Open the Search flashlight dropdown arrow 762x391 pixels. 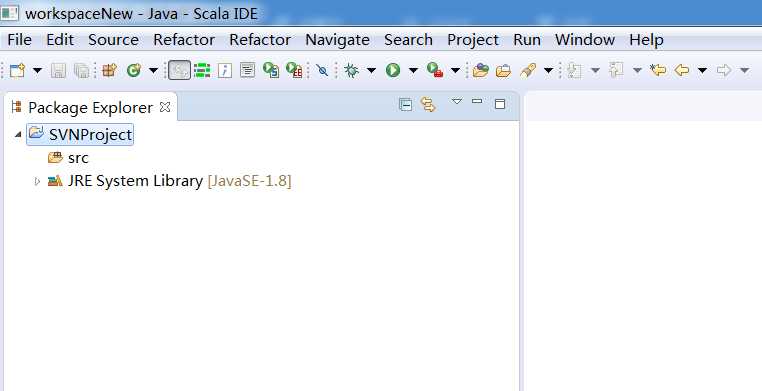549,71
